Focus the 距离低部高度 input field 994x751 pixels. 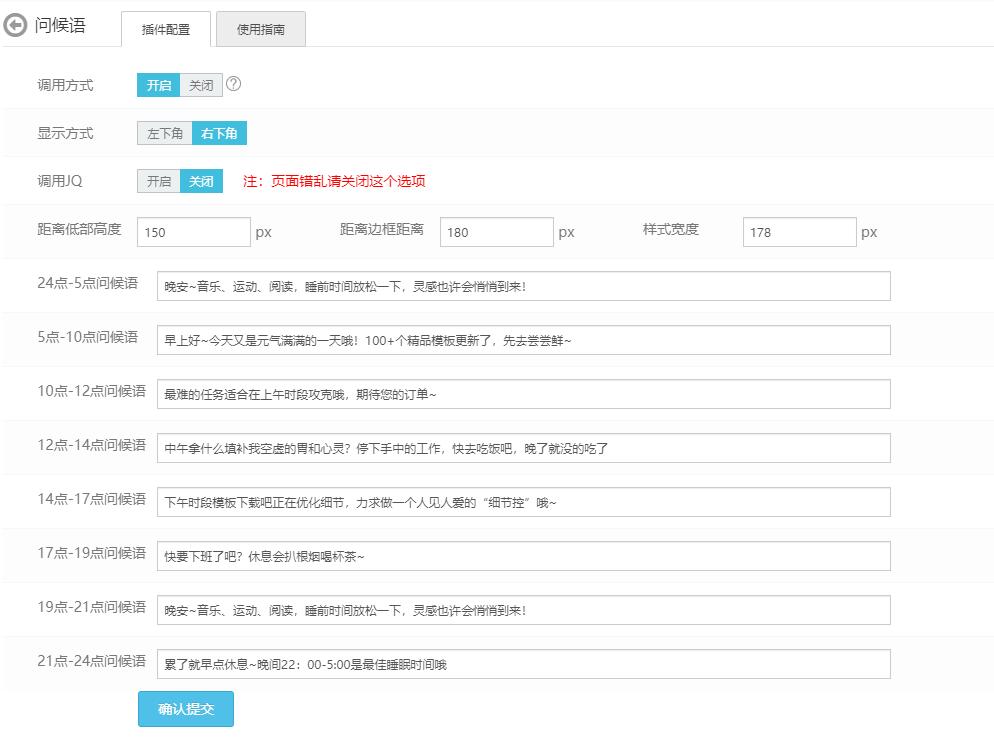click(193, 232)
